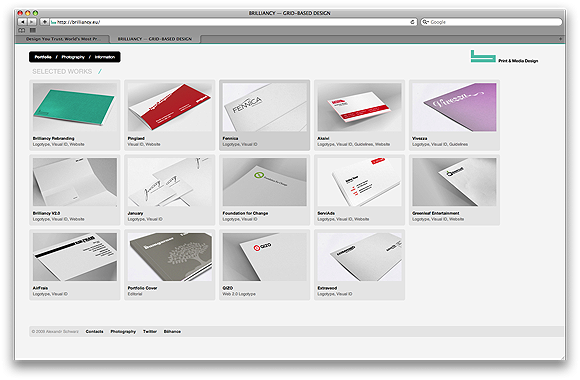580x380 pixels.
Task: Click the Portfolio Cover title text
Action: click(x=142, y=288)
